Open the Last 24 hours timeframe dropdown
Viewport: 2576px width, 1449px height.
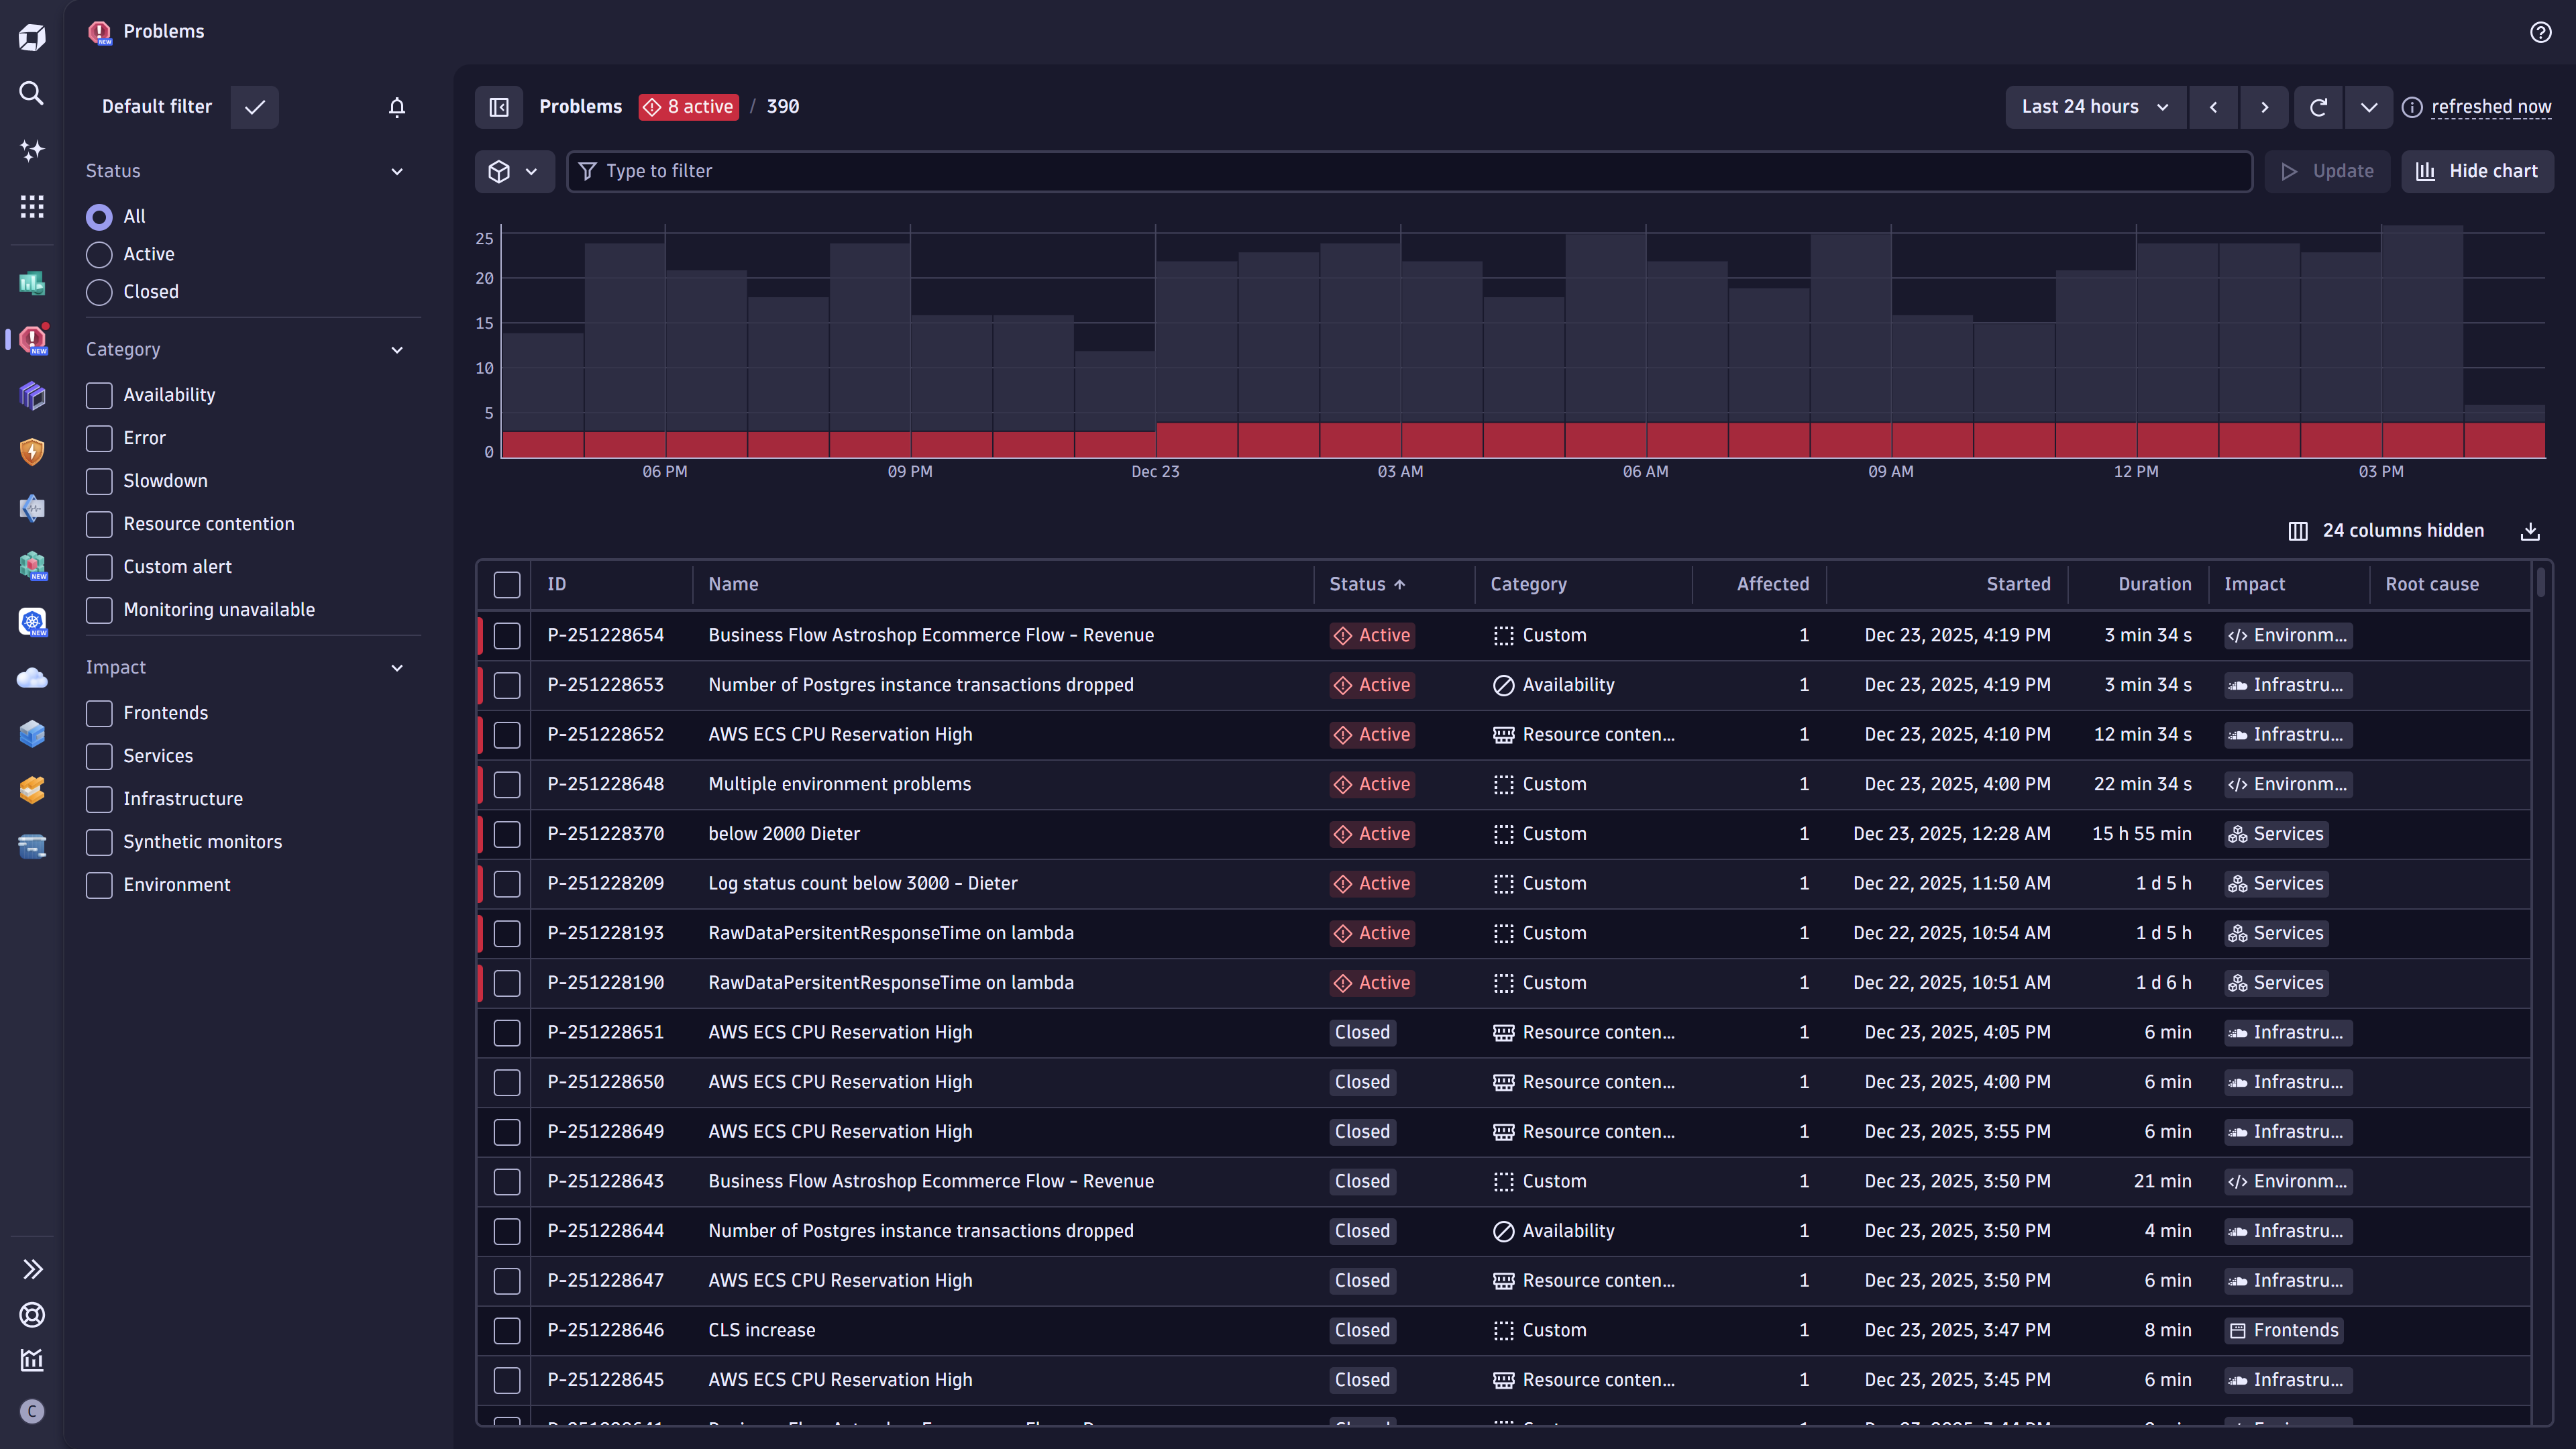point(2095,107)
